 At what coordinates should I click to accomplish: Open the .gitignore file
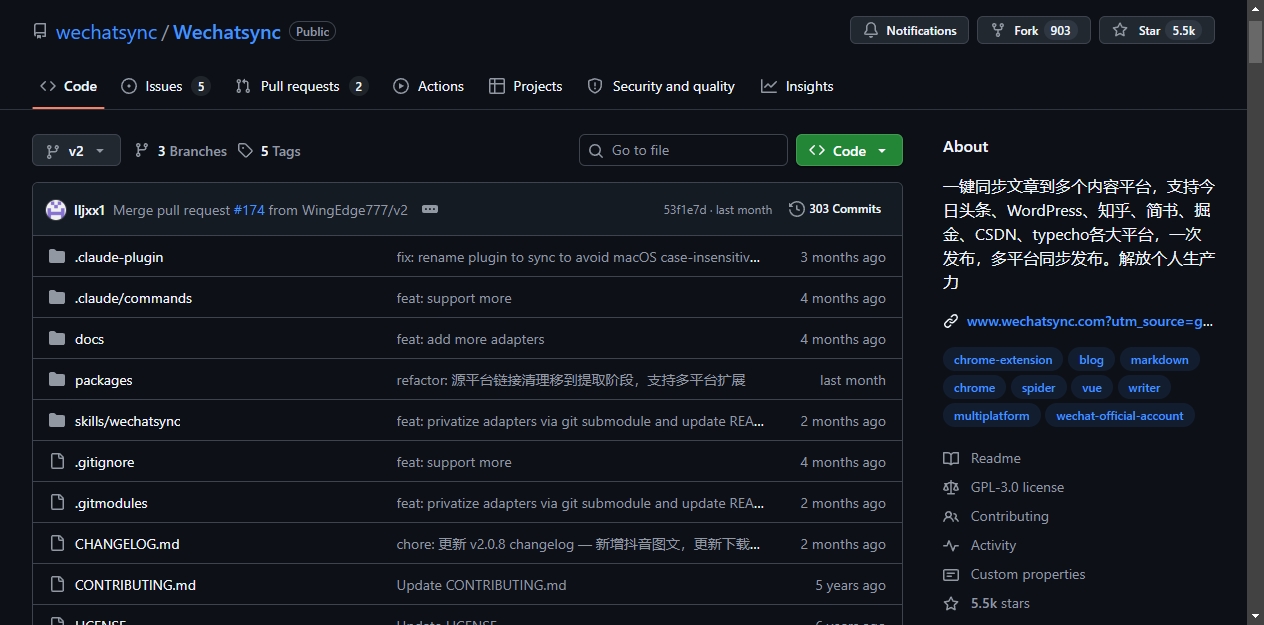click(104, 462)
